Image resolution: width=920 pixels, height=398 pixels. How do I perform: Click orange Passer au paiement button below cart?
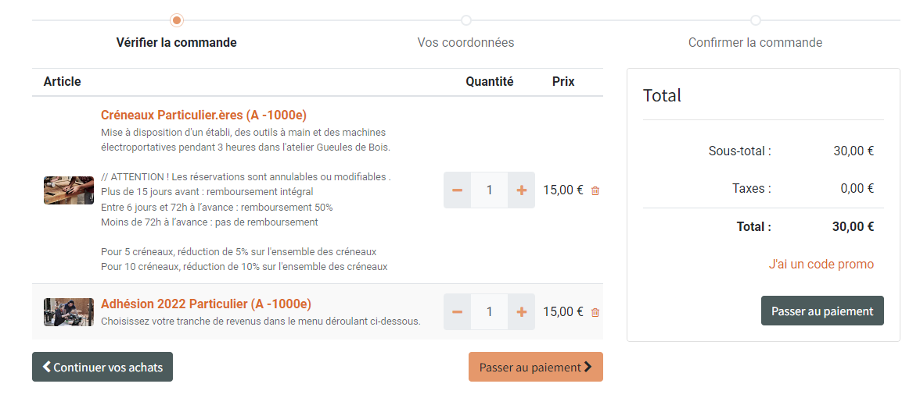pyautogui.click(x=535, y=367)
